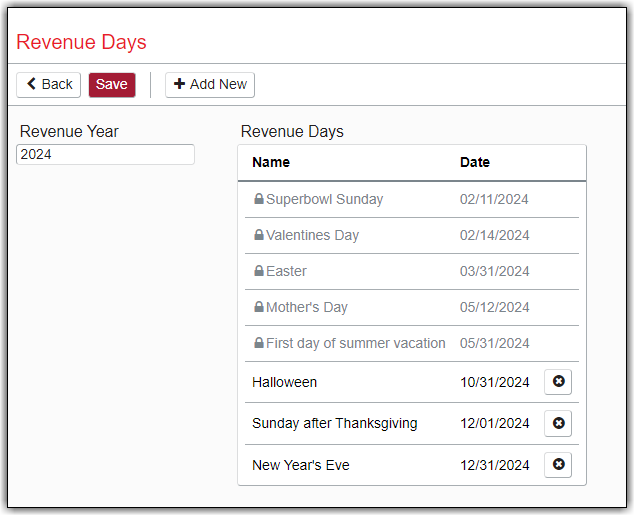Viewport: 635px width, 516px height.
Task: Click the Halloween date 10/31/2024
Action: [x=494, y=382]
